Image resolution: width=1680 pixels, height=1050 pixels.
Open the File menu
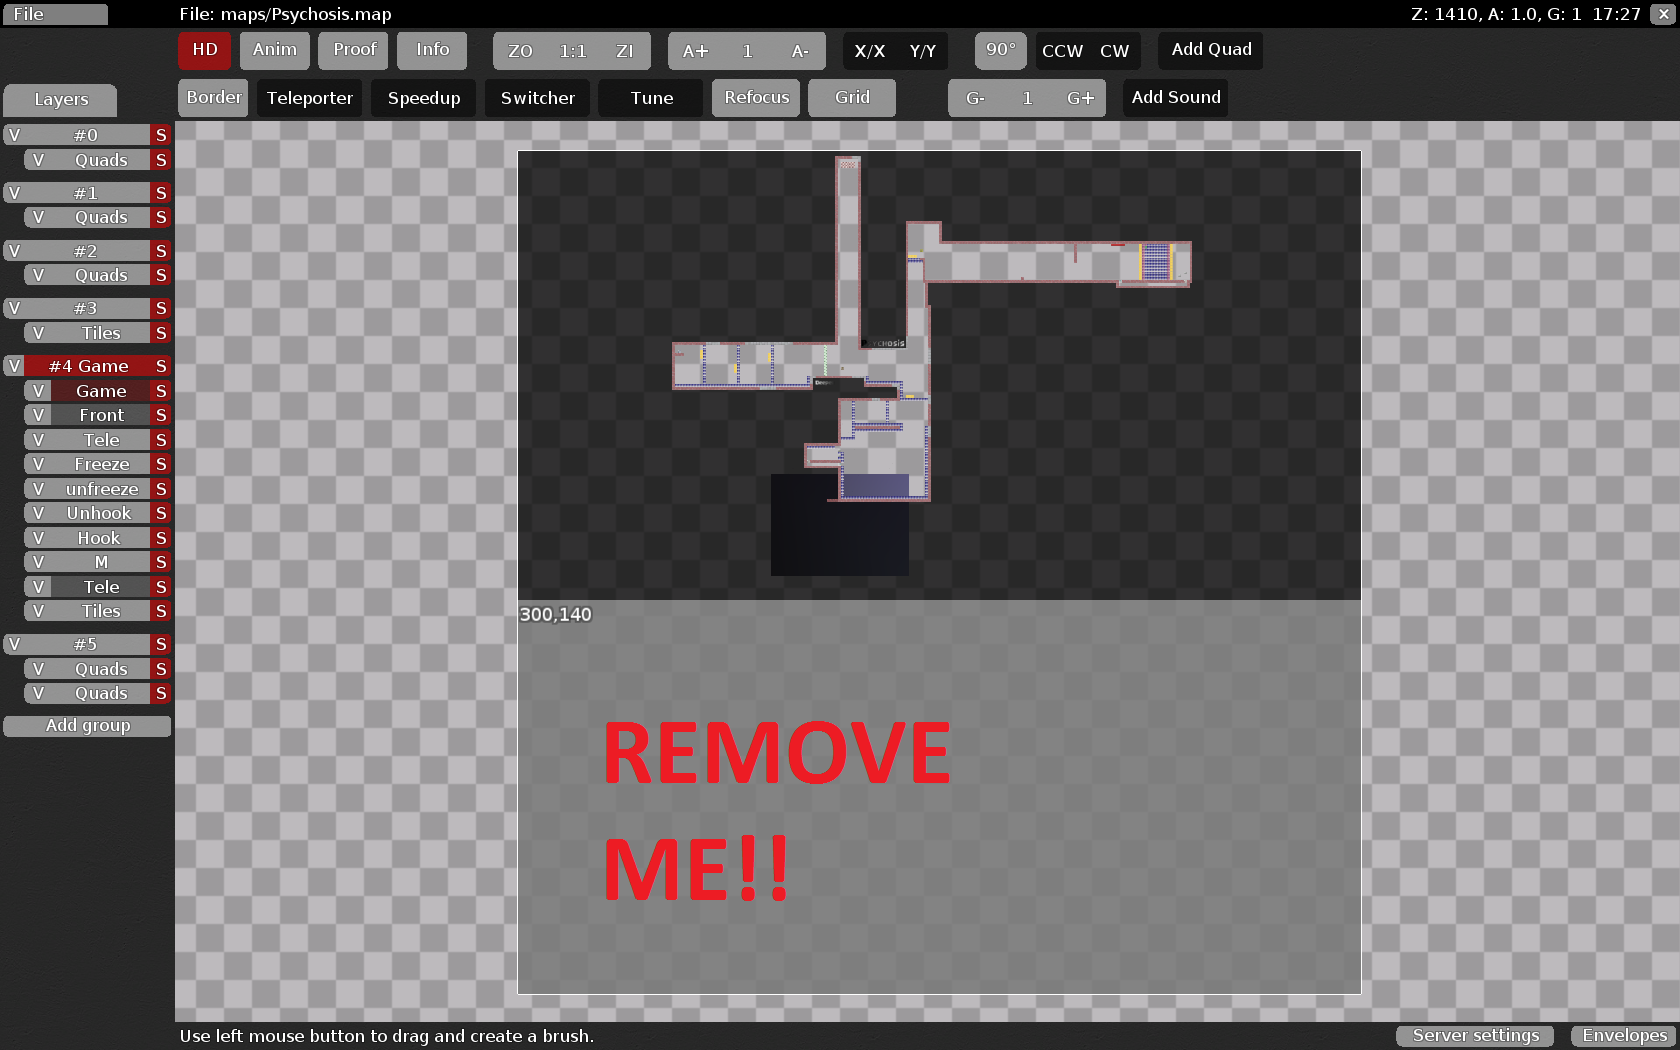pos(55,14)
